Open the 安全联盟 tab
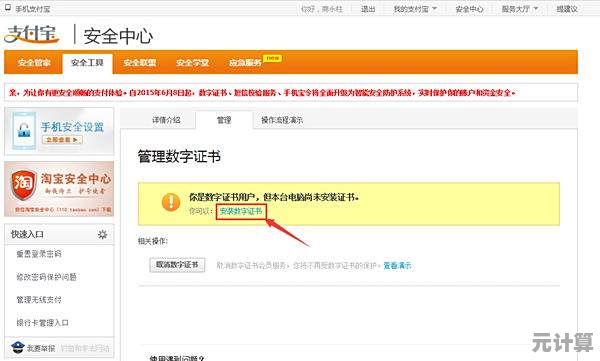Viewport: 600px width, 361px height. pyautogui.click(x=140, y=62)
